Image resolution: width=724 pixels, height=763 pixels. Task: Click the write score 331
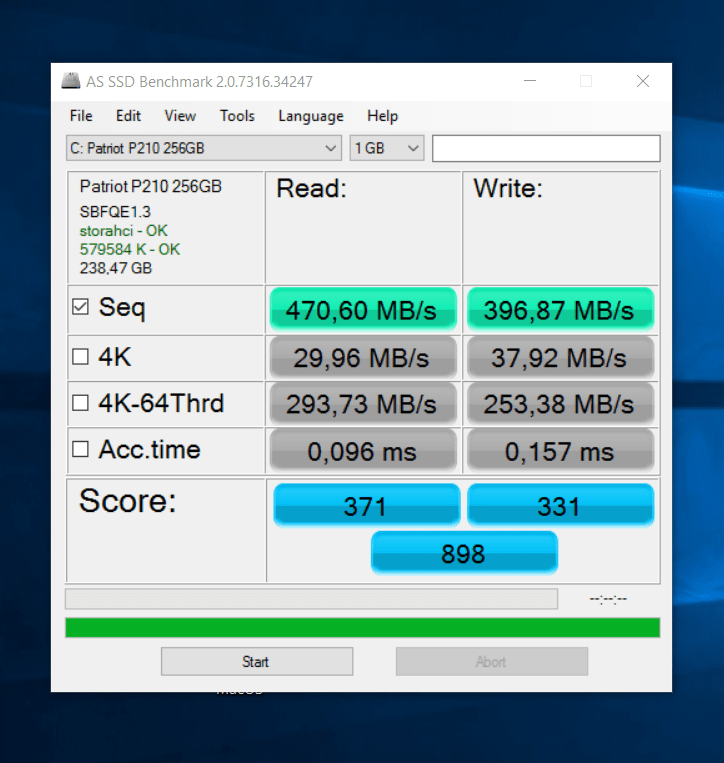pos(560,505)
